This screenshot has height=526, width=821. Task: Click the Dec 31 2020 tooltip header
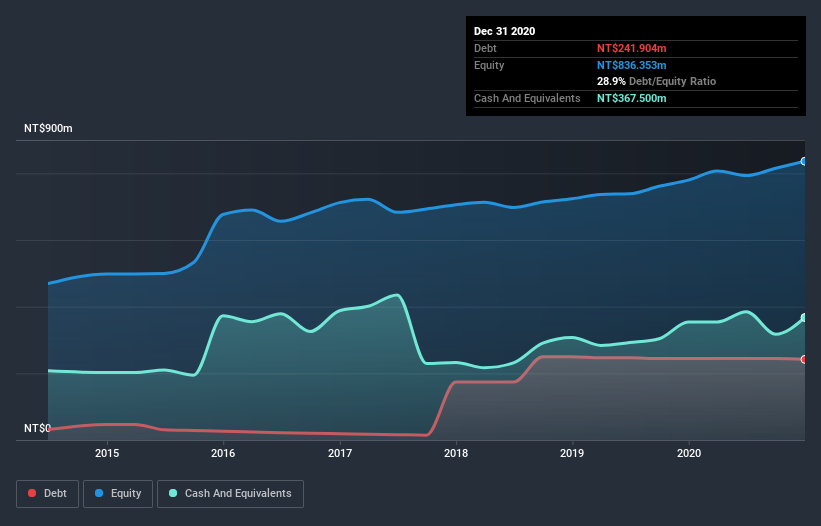coord(504,31)
